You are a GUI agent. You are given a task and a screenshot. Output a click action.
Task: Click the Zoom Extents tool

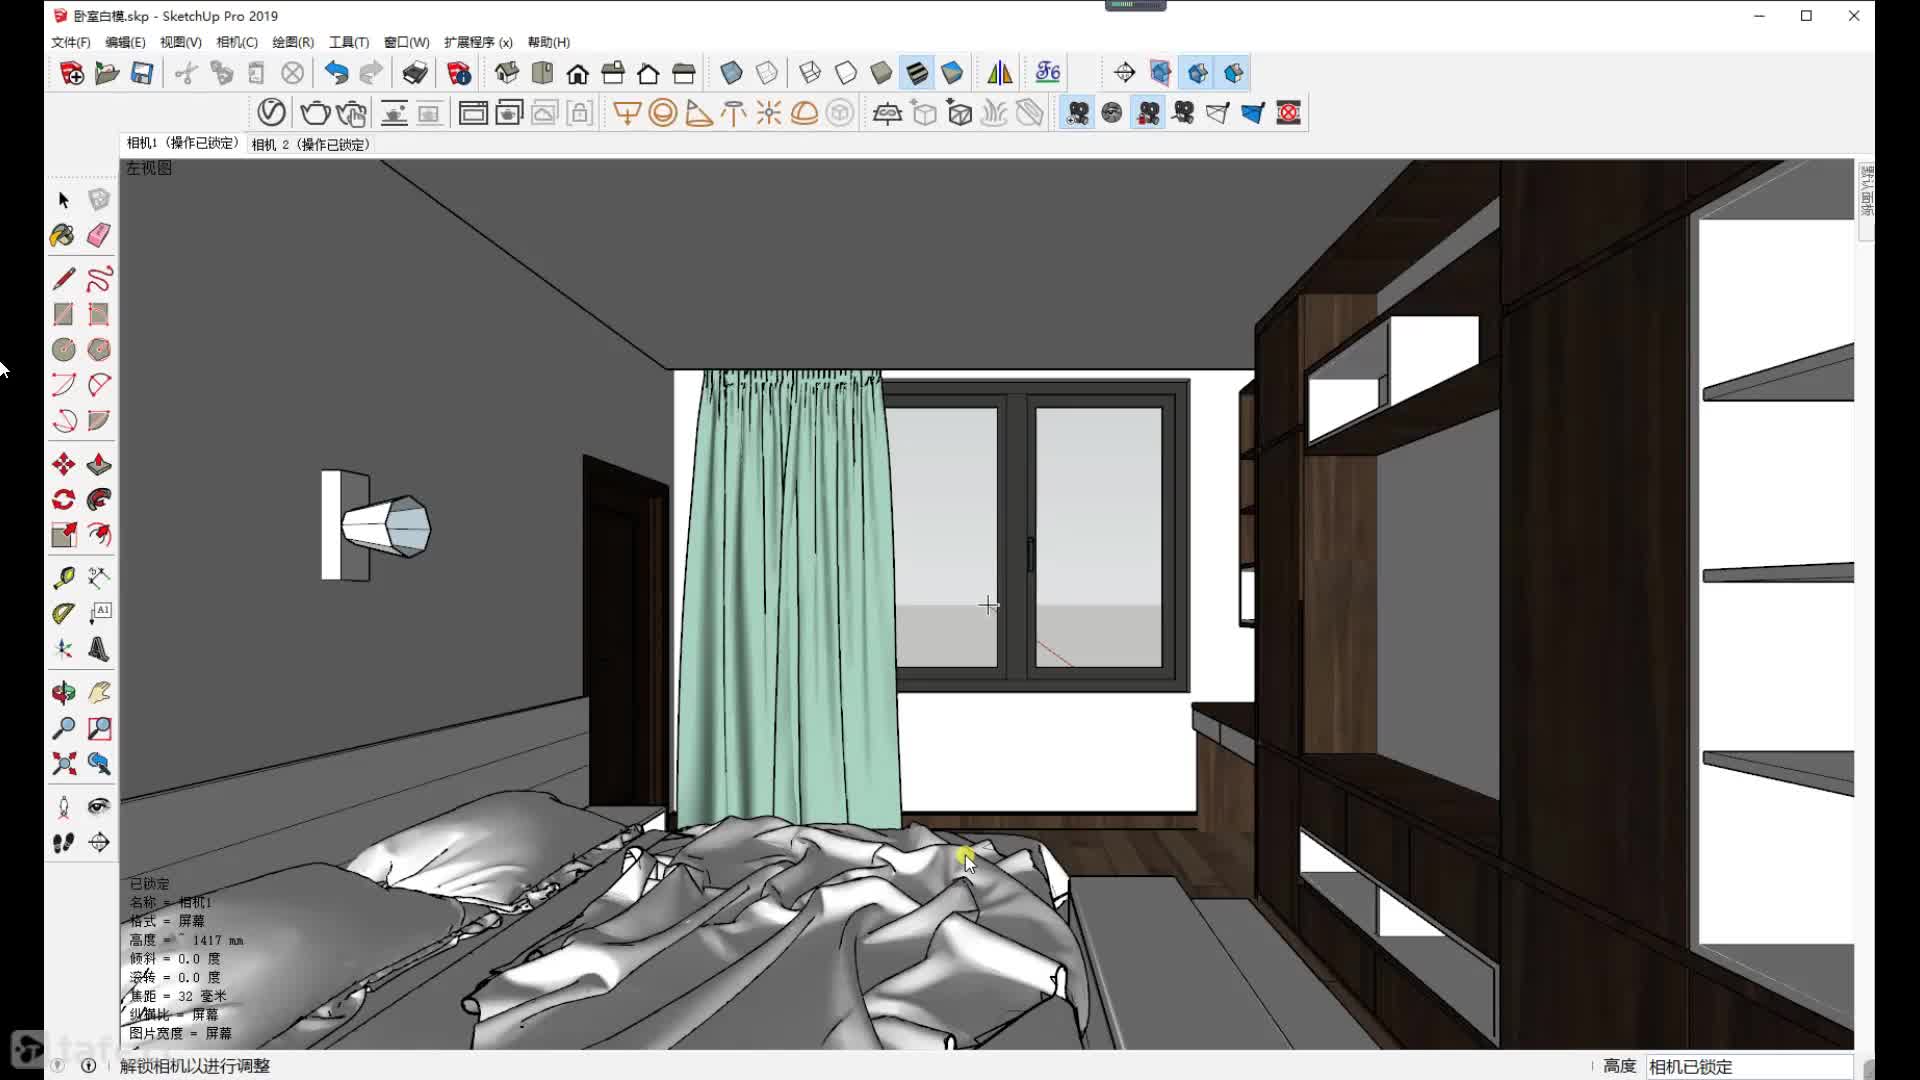(64, 764)
